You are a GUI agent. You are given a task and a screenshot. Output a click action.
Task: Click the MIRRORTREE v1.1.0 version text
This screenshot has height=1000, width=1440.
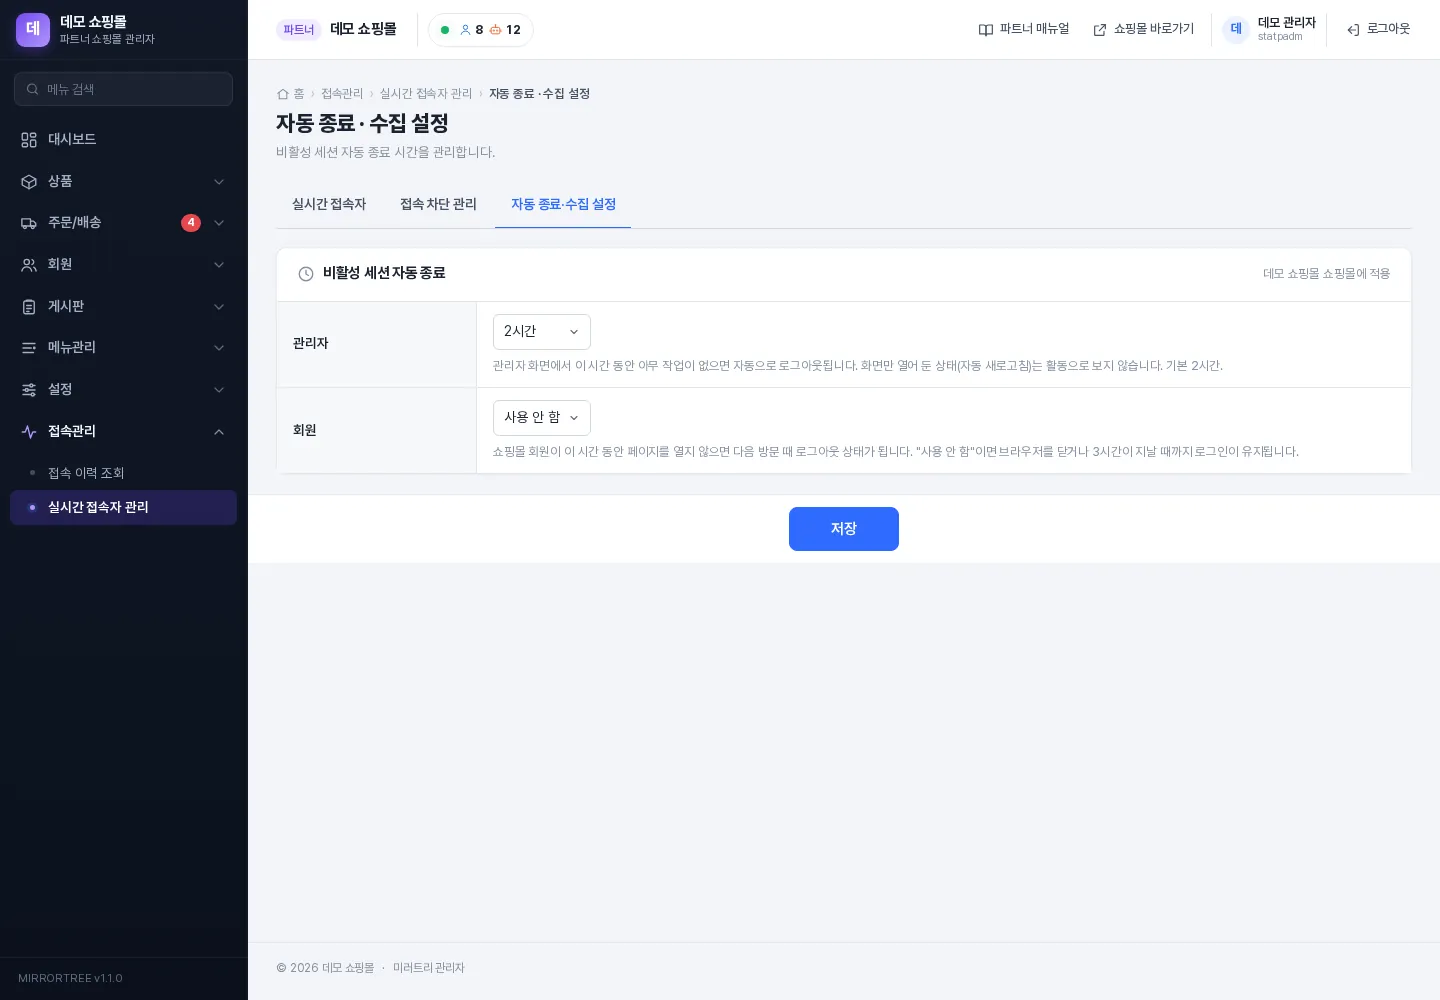[x=70, y=978]
